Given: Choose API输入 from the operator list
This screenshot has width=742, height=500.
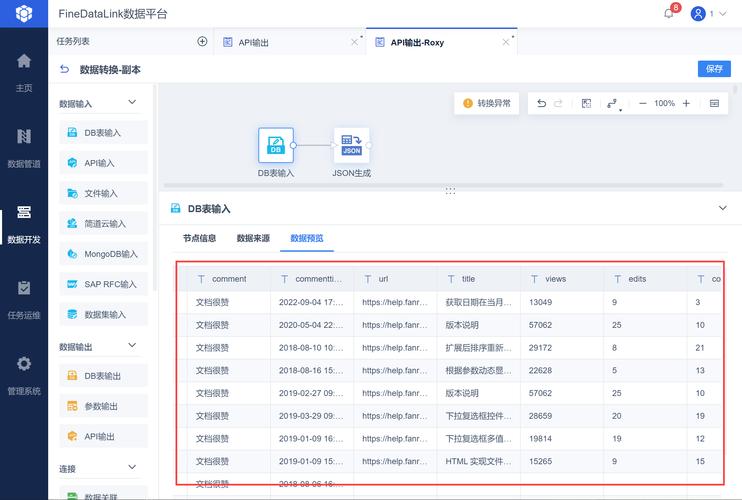Looking at the screenshot, I should (x=103, y=163).
